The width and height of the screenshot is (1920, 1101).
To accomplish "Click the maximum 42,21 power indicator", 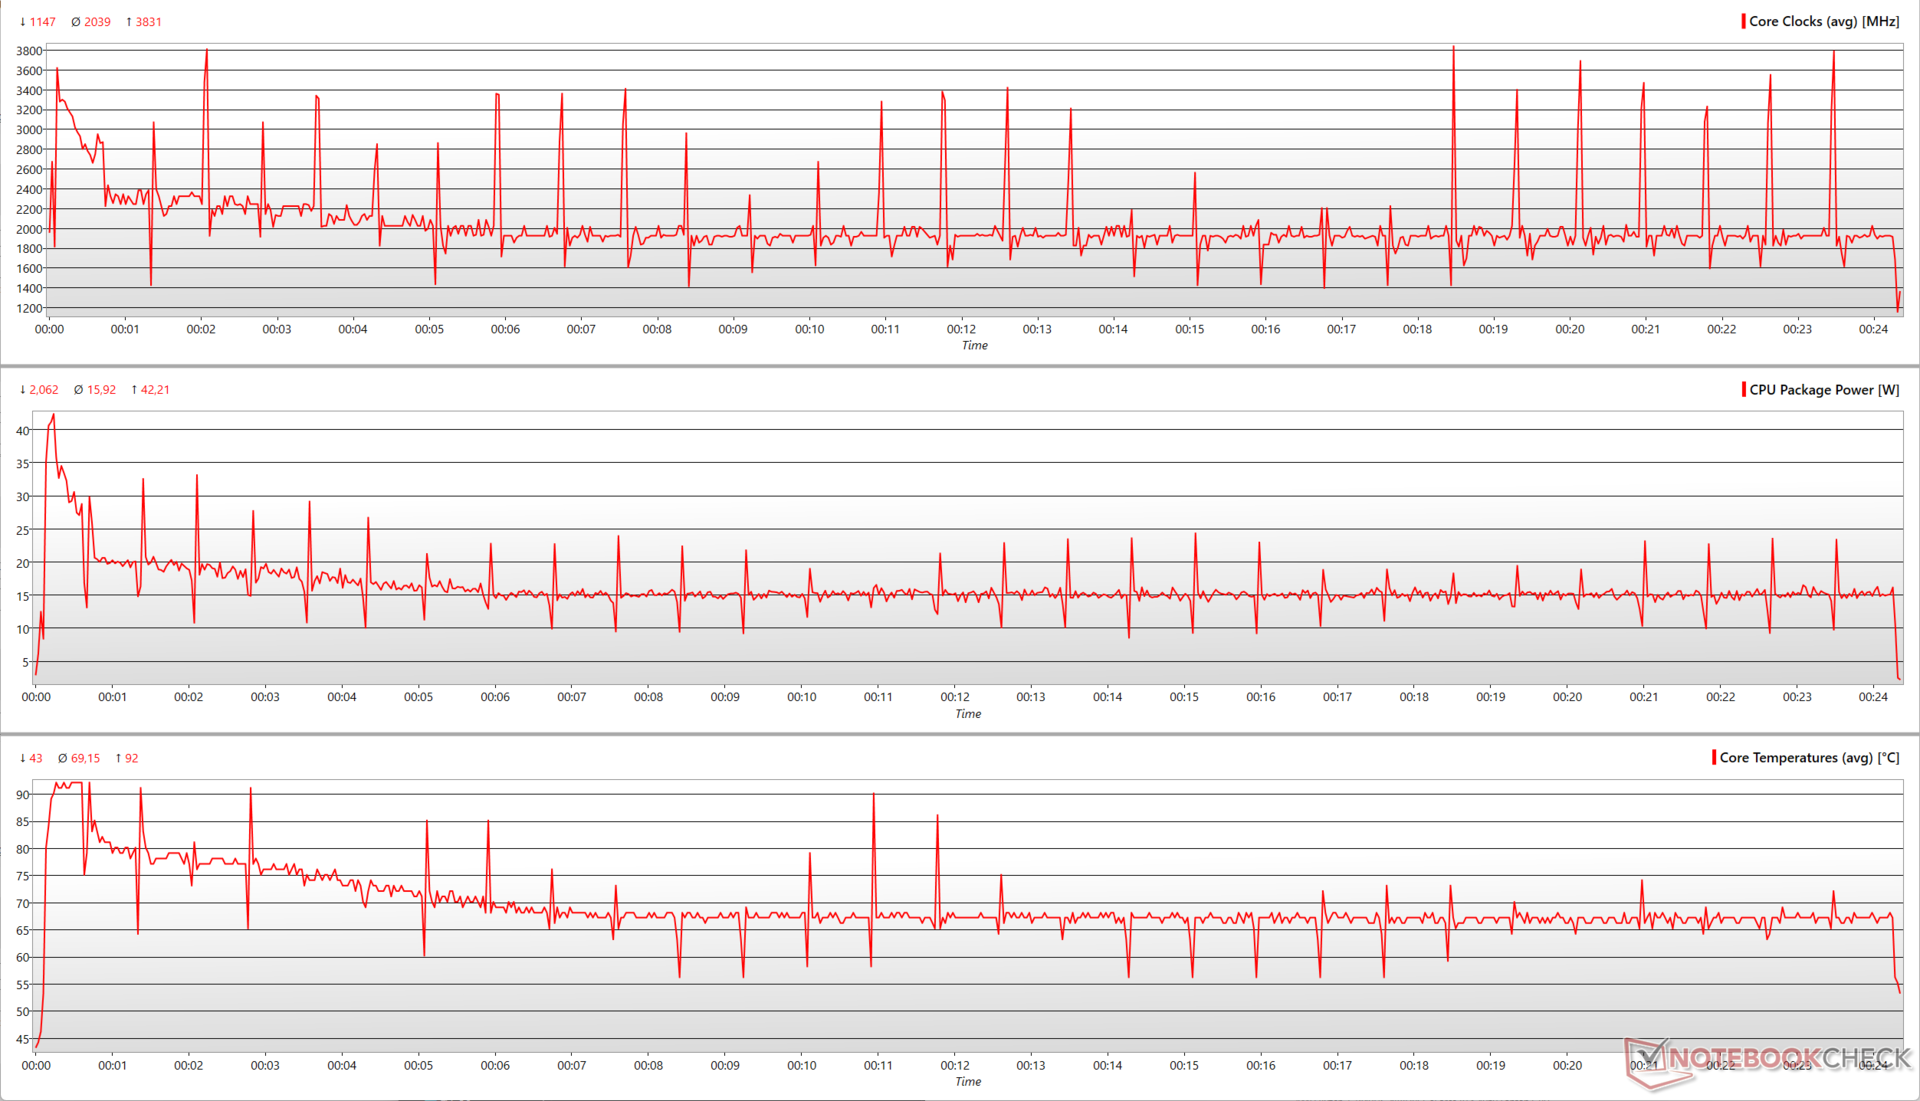I will (150, 389).
